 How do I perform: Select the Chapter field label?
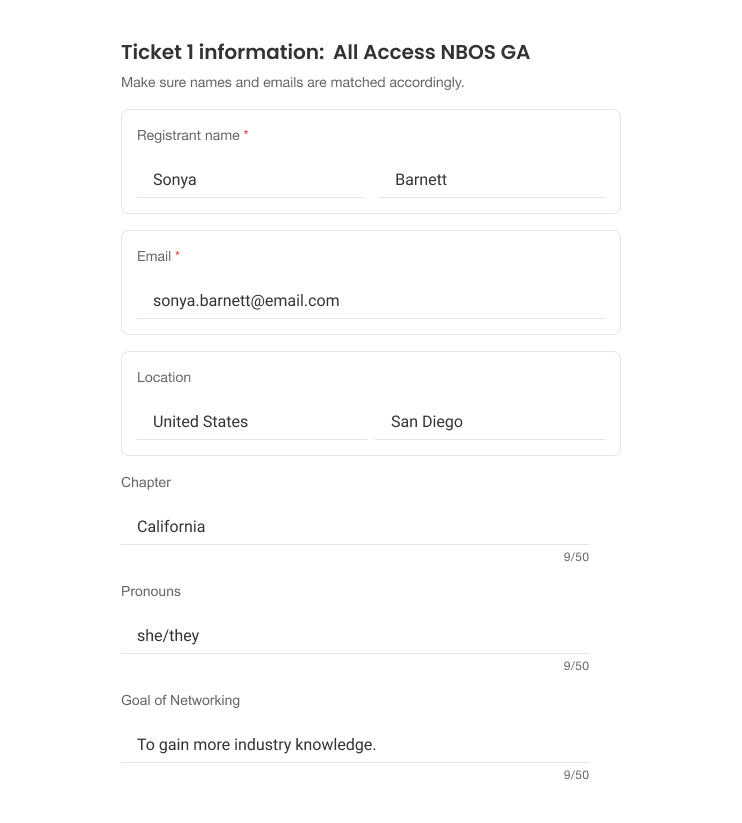coord(146,482)
